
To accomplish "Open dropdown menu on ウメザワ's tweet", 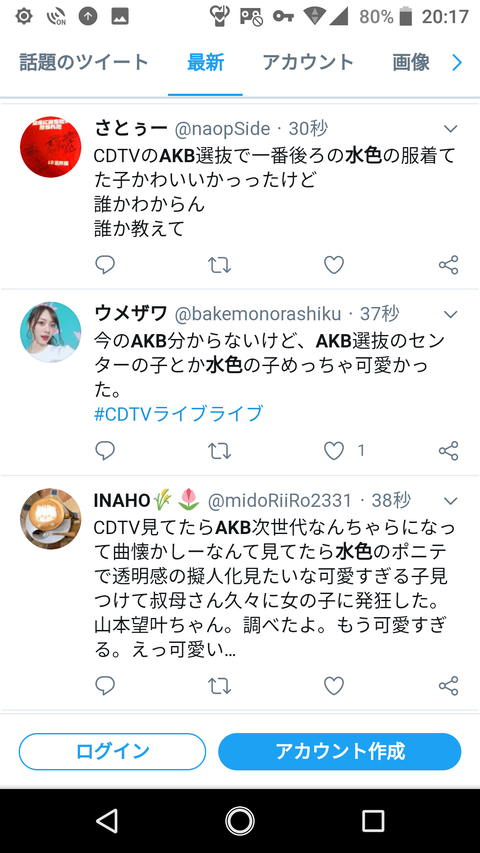I will (x=451, y=314).
